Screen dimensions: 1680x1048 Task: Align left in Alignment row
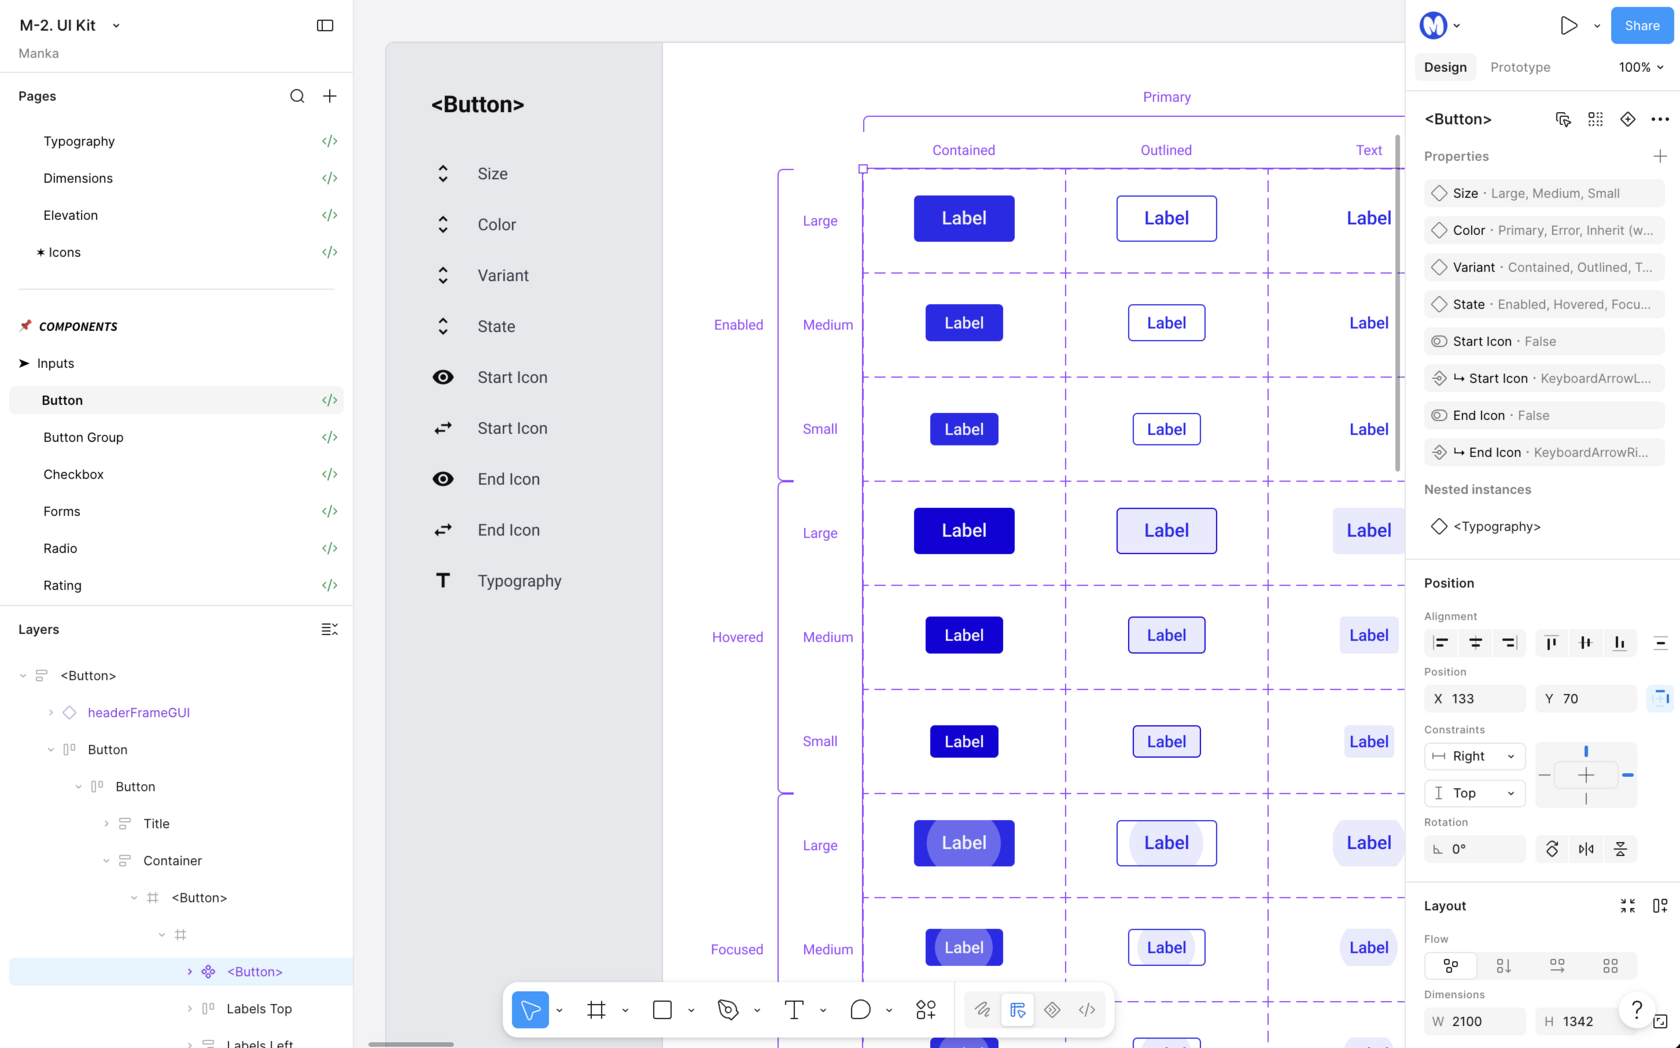(x=1441, y=643)
